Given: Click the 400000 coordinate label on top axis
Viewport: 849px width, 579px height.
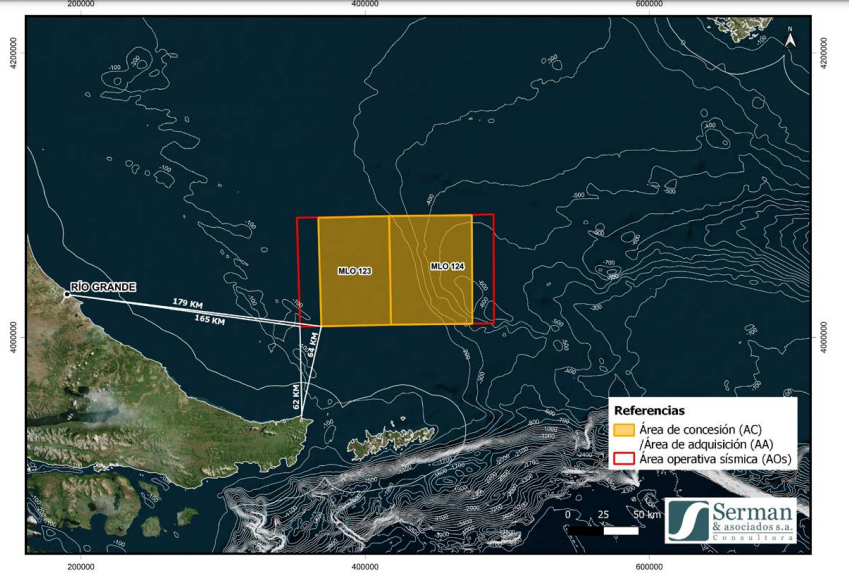Looking at the screenshot, I should click(x=365, y=5).
